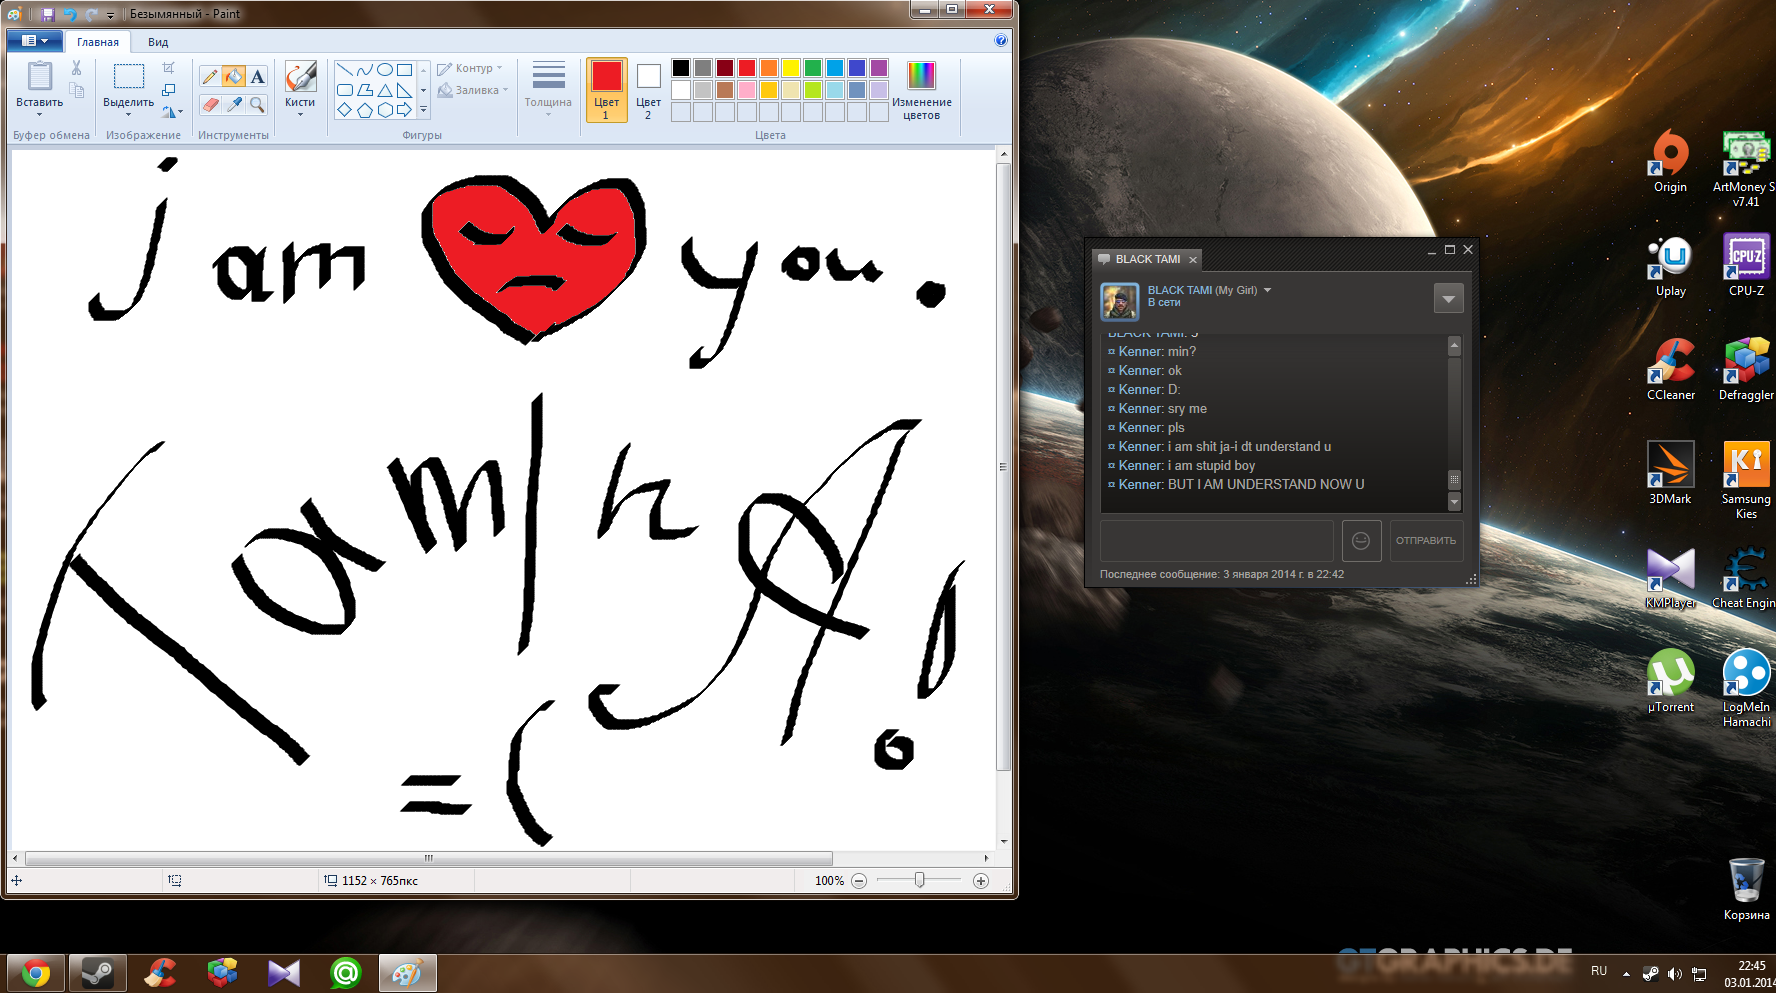Open Edit colors (Изменение цветов)
This screenshot has width=1776, height=993.
tap(921, 90)
